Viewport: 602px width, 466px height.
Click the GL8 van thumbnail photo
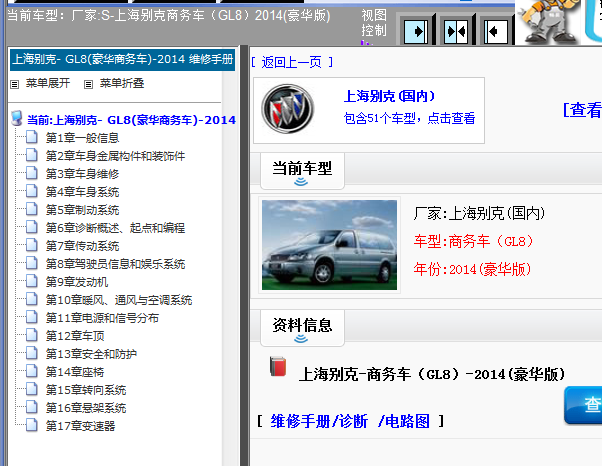pos(329,245)
